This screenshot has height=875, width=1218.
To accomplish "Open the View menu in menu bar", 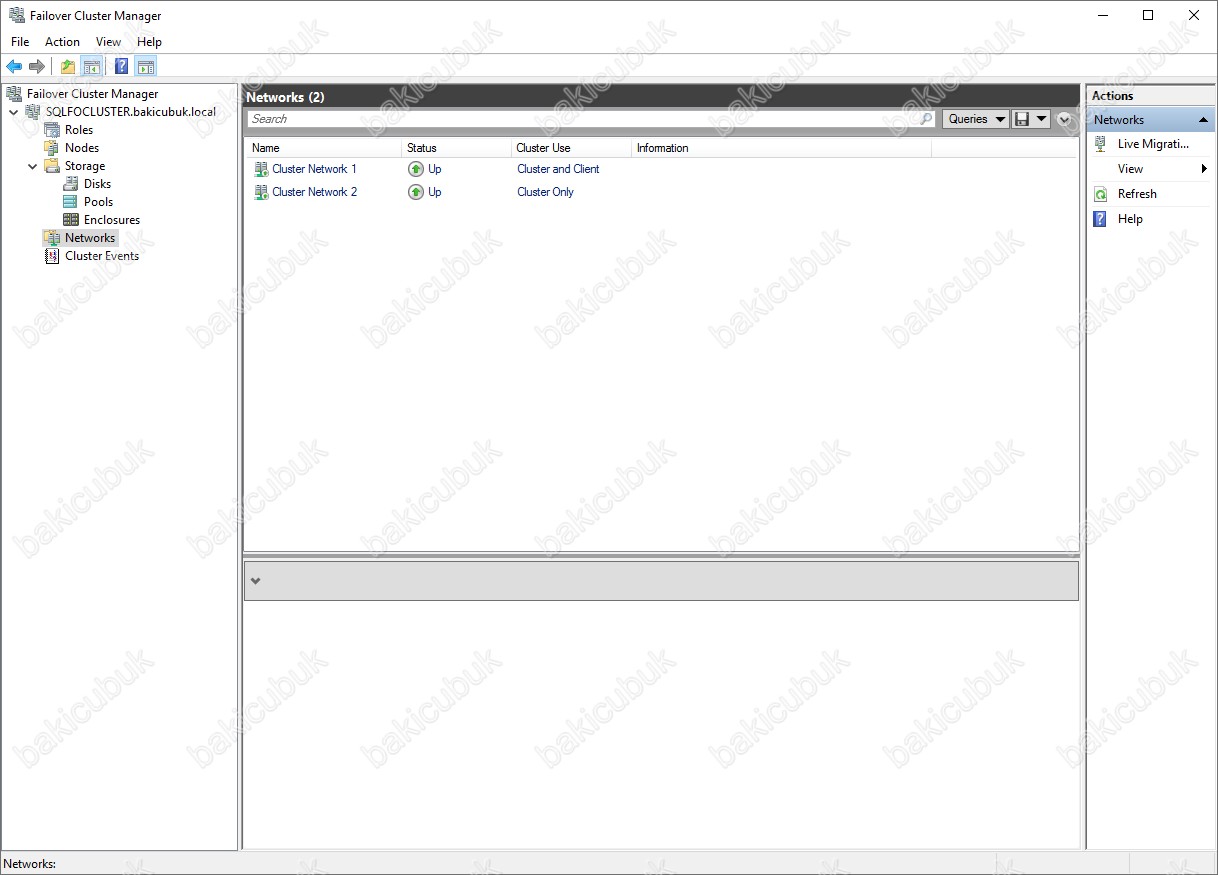I will click(x=108, y=42).
